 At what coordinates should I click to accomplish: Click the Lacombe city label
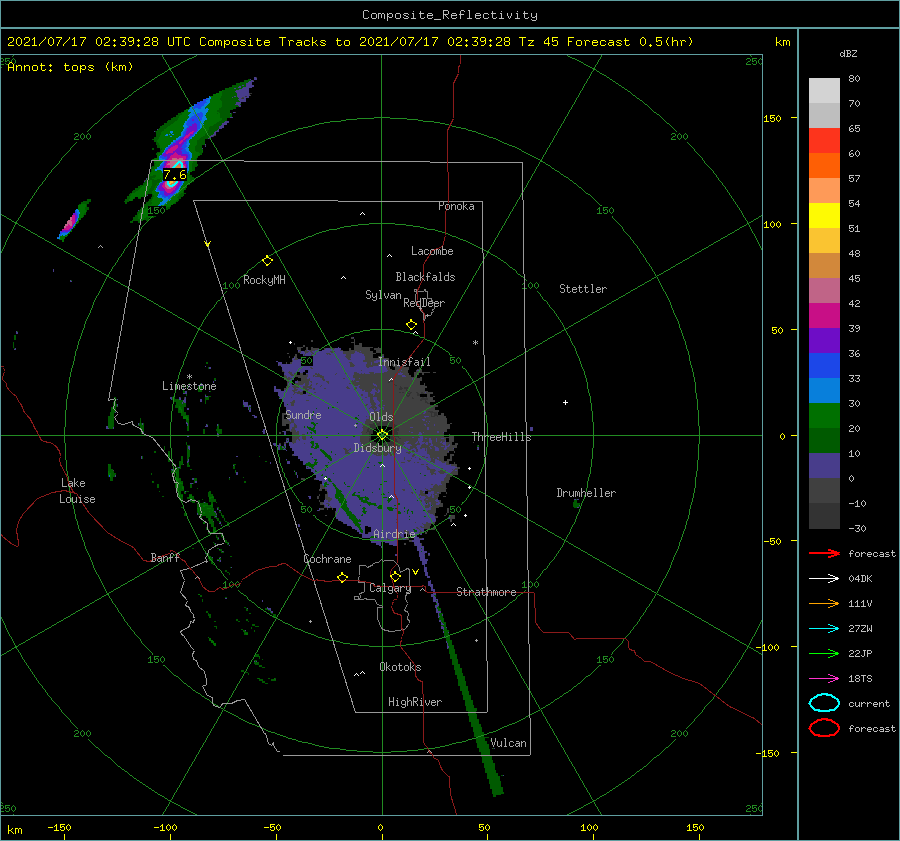(432, 251)
